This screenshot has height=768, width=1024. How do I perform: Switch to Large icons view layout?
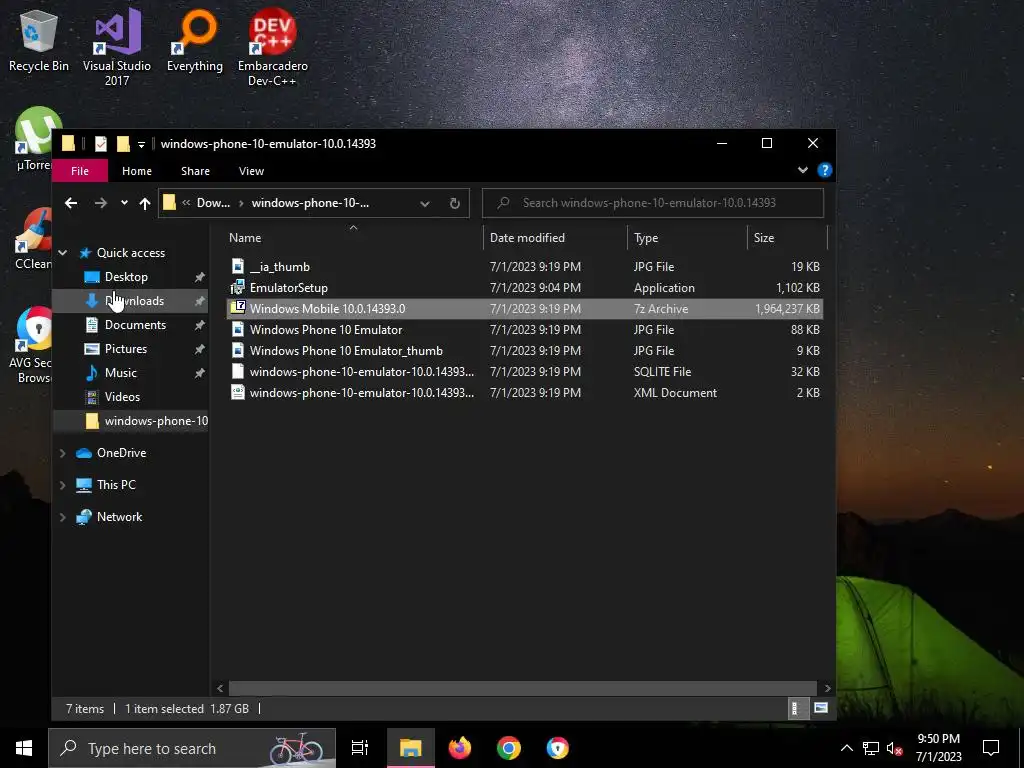821,709
